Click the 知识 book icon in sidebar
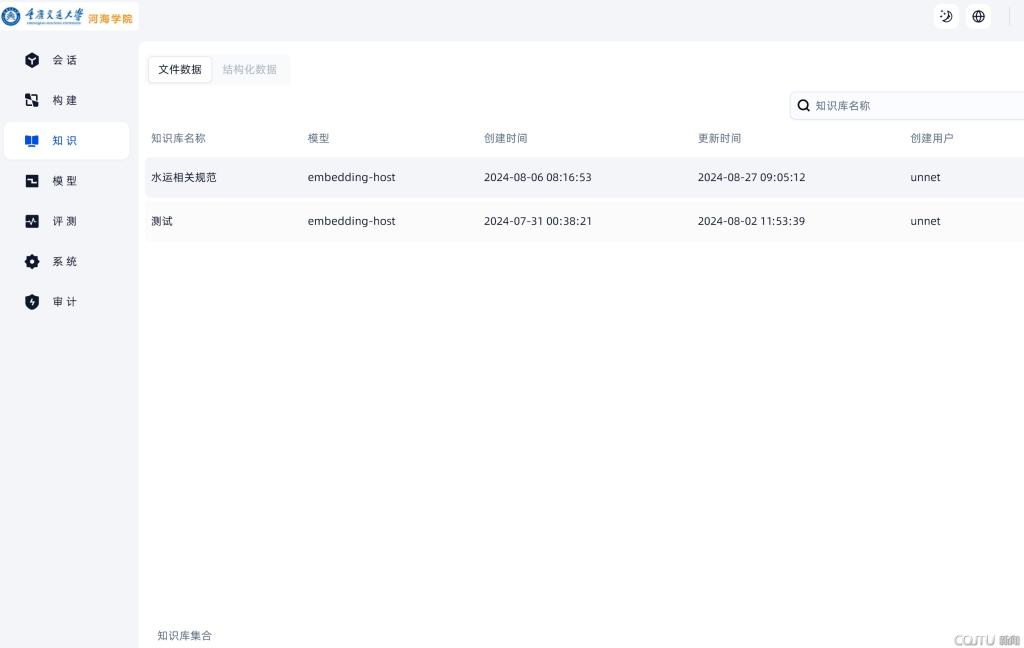 click(x=32, y=141)
